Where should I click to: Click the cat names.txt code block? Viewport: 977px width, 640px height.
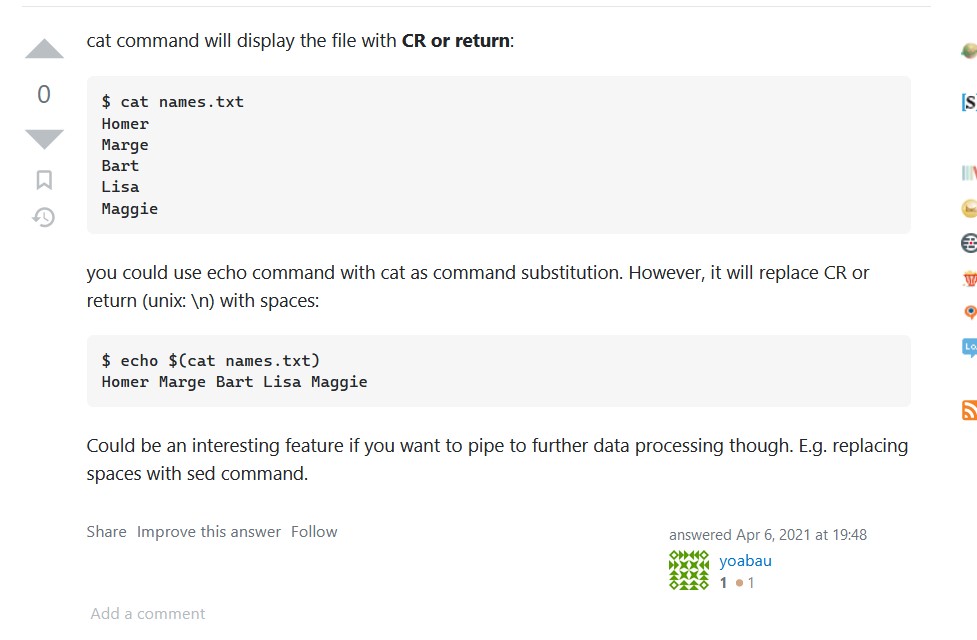coord(498,155)
